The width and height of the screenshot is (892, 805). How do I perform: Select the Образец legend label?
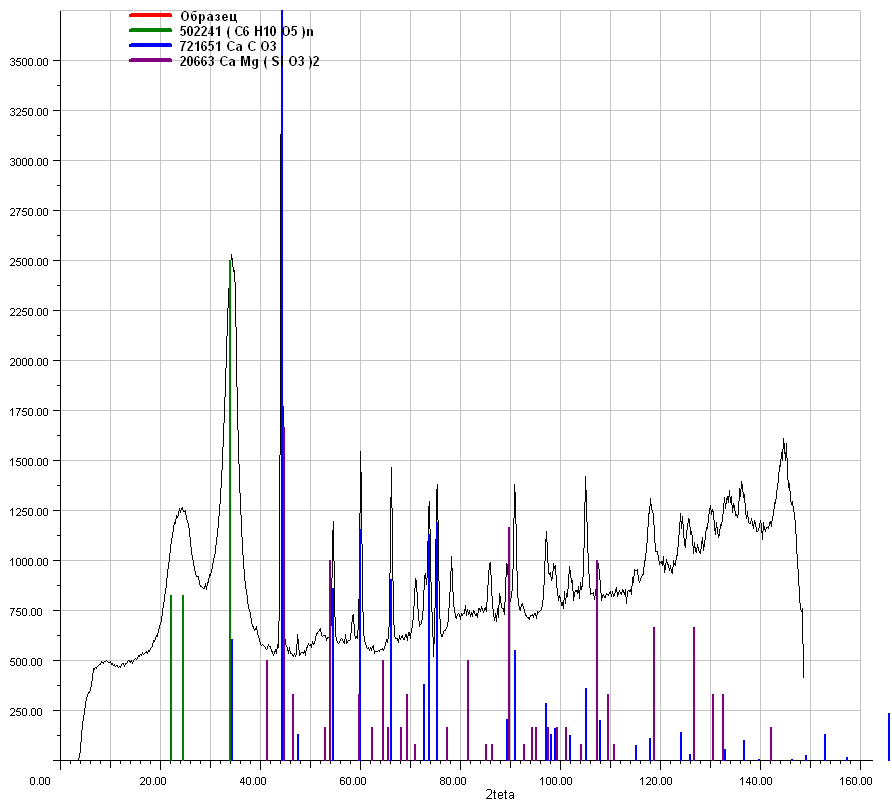pos(208,16)
